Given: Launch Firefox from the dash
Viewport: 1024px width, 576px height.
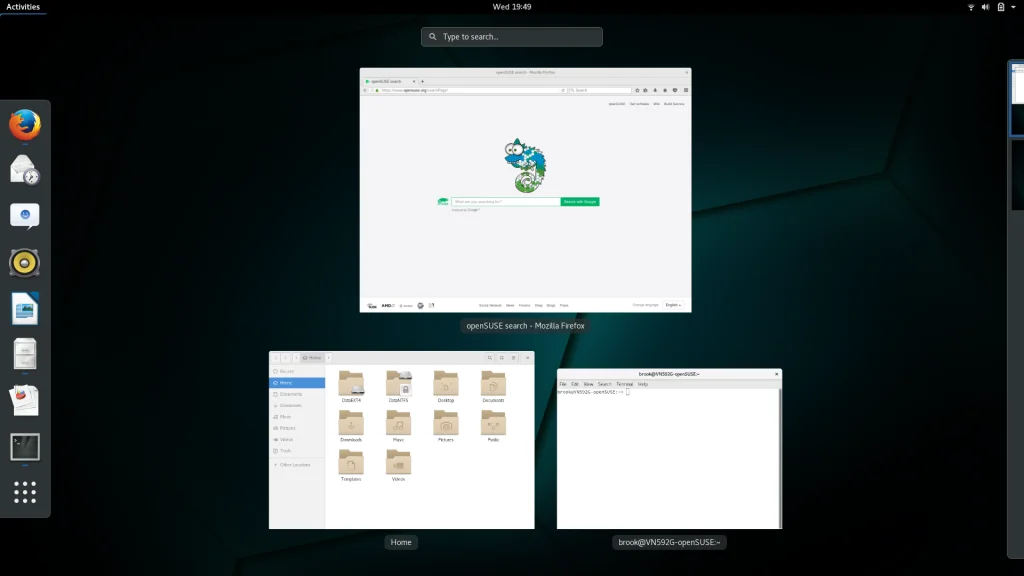Looking at the screenshot, I should coord(25,125).
